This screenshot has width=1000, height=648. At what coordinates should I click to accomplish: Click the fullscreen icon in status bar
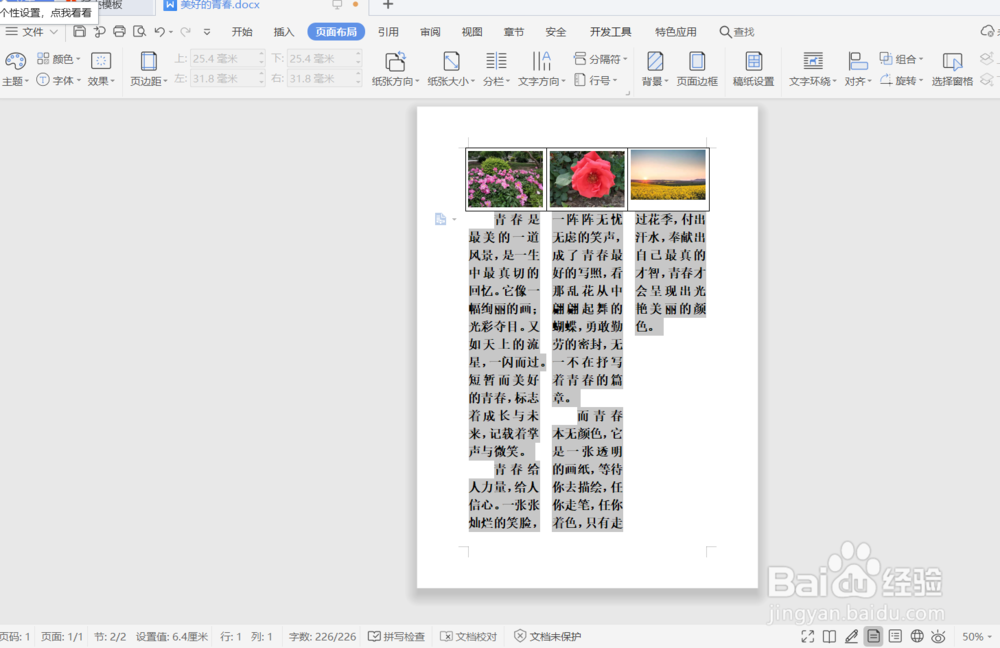[807, 636]
